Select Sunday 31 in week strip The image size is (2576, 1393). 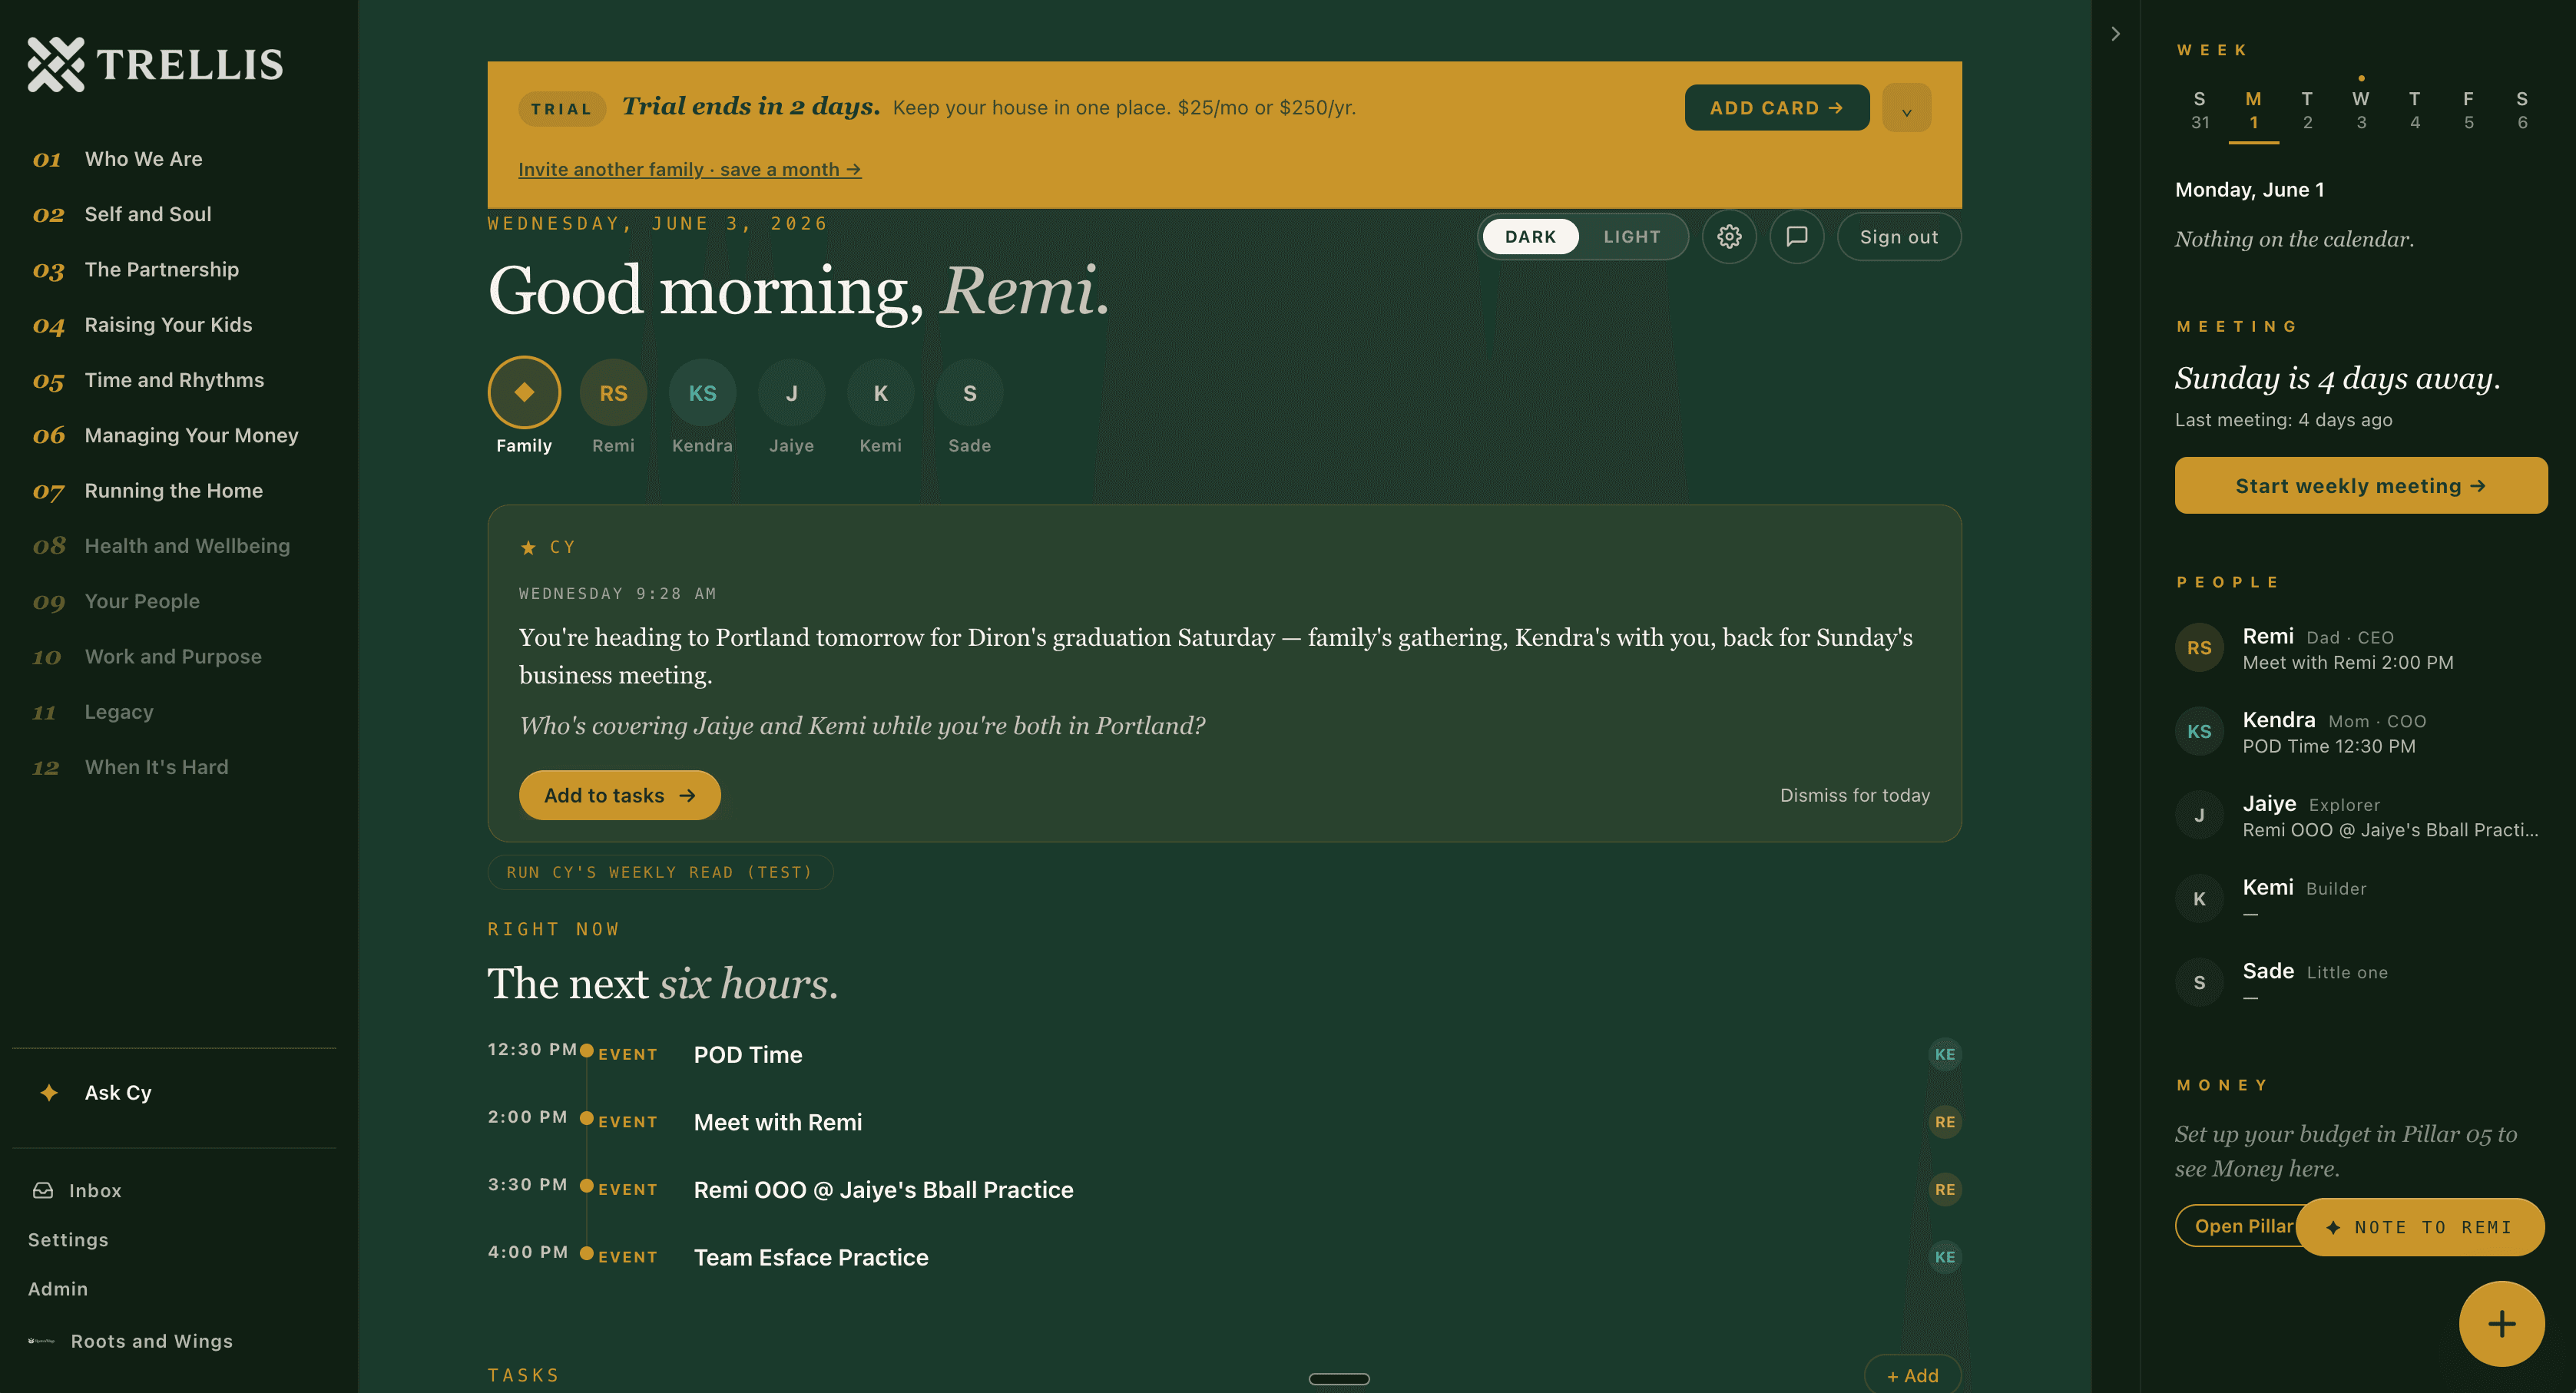(2199, 110)
